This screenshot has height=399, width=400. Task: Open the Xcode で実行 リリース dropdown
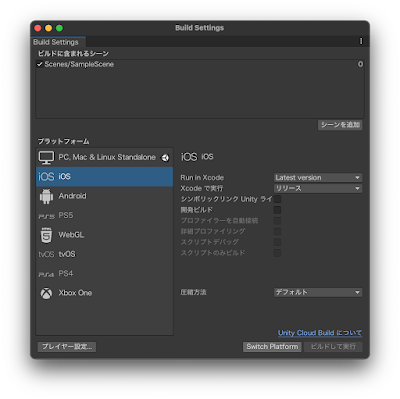(318, 188)
